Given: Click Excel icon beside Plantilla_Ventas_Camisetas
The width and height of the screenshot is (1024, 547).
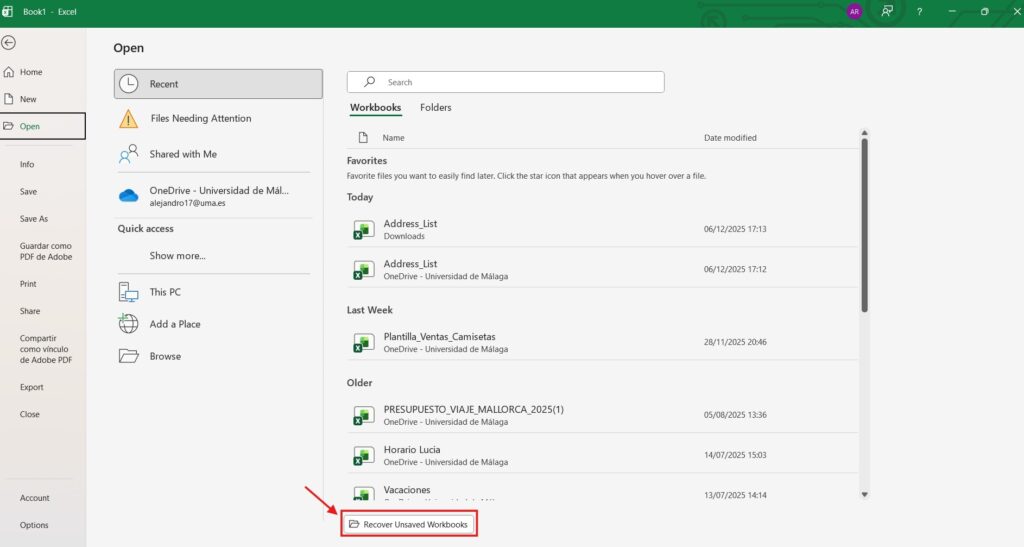Looking at the screenshot, I should pyautogui.click(x=364, y=343).
